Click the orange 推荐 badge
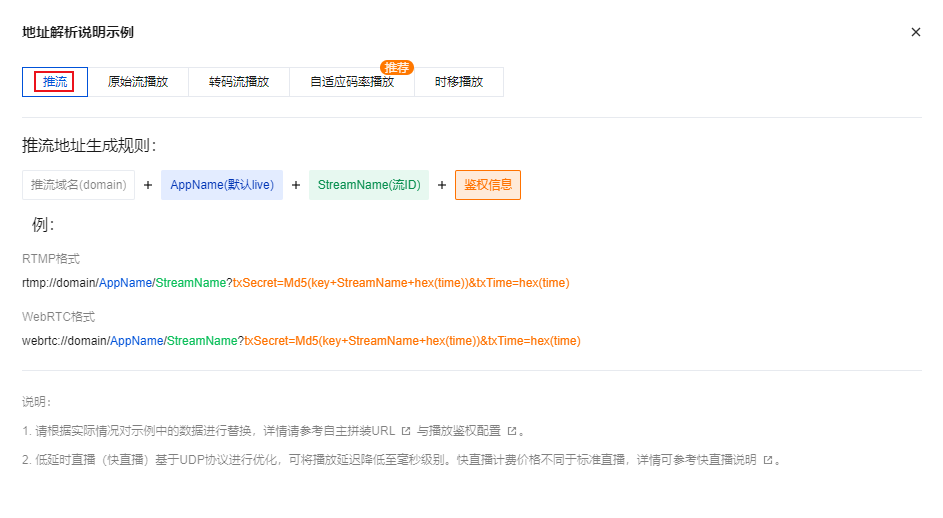The width and height of the screenshot is (943, 518). point(397,67)
